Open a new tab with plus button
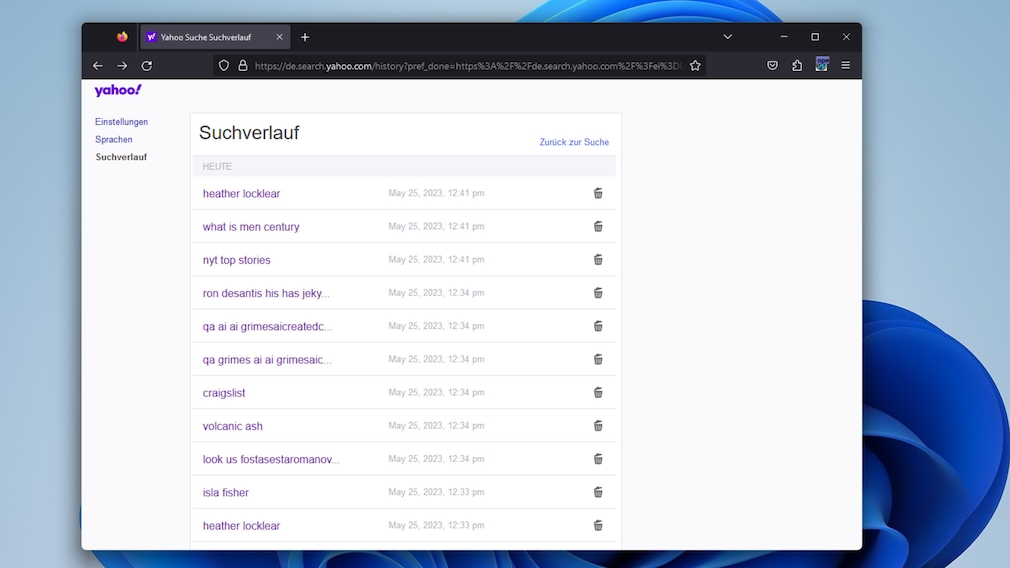This screenshot has width=1010, height=568. coord(305,37)
